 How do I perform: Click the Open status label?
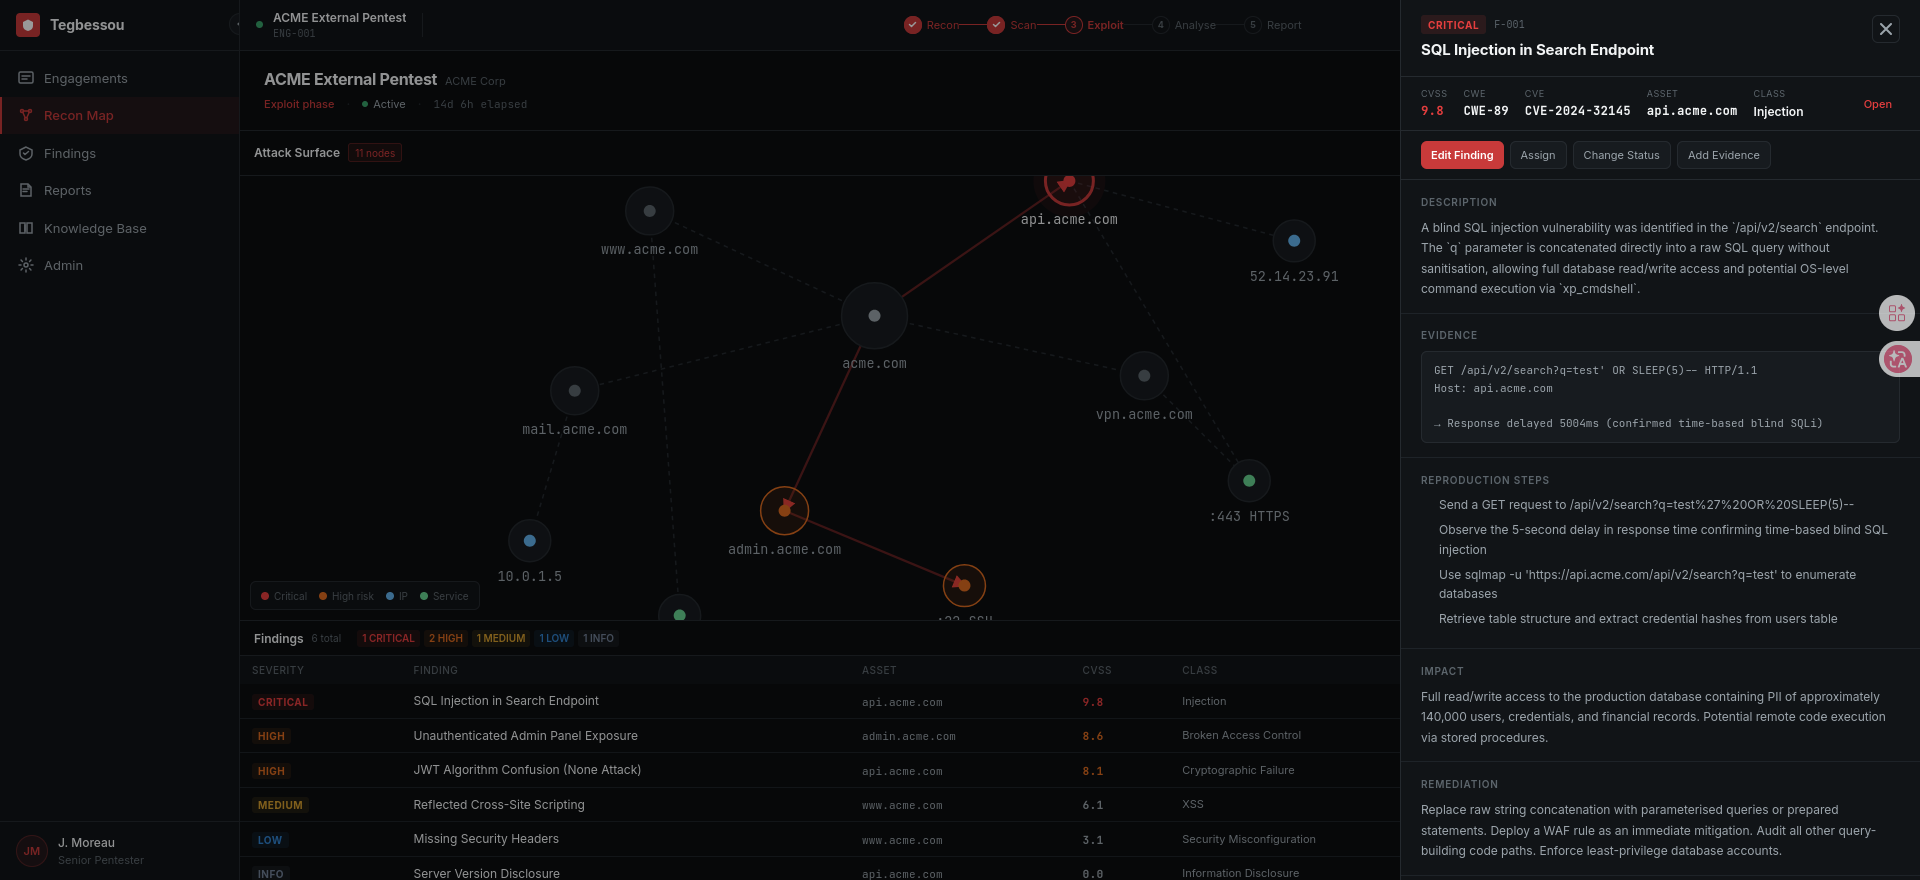[x=1877, y=104]
